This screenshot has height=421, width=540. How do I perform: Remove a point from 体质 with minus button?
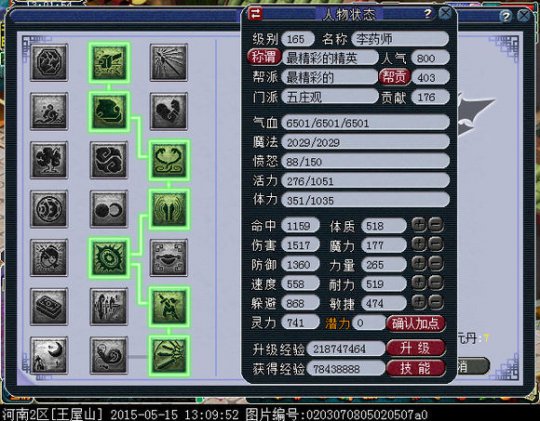tap(436, 225)
